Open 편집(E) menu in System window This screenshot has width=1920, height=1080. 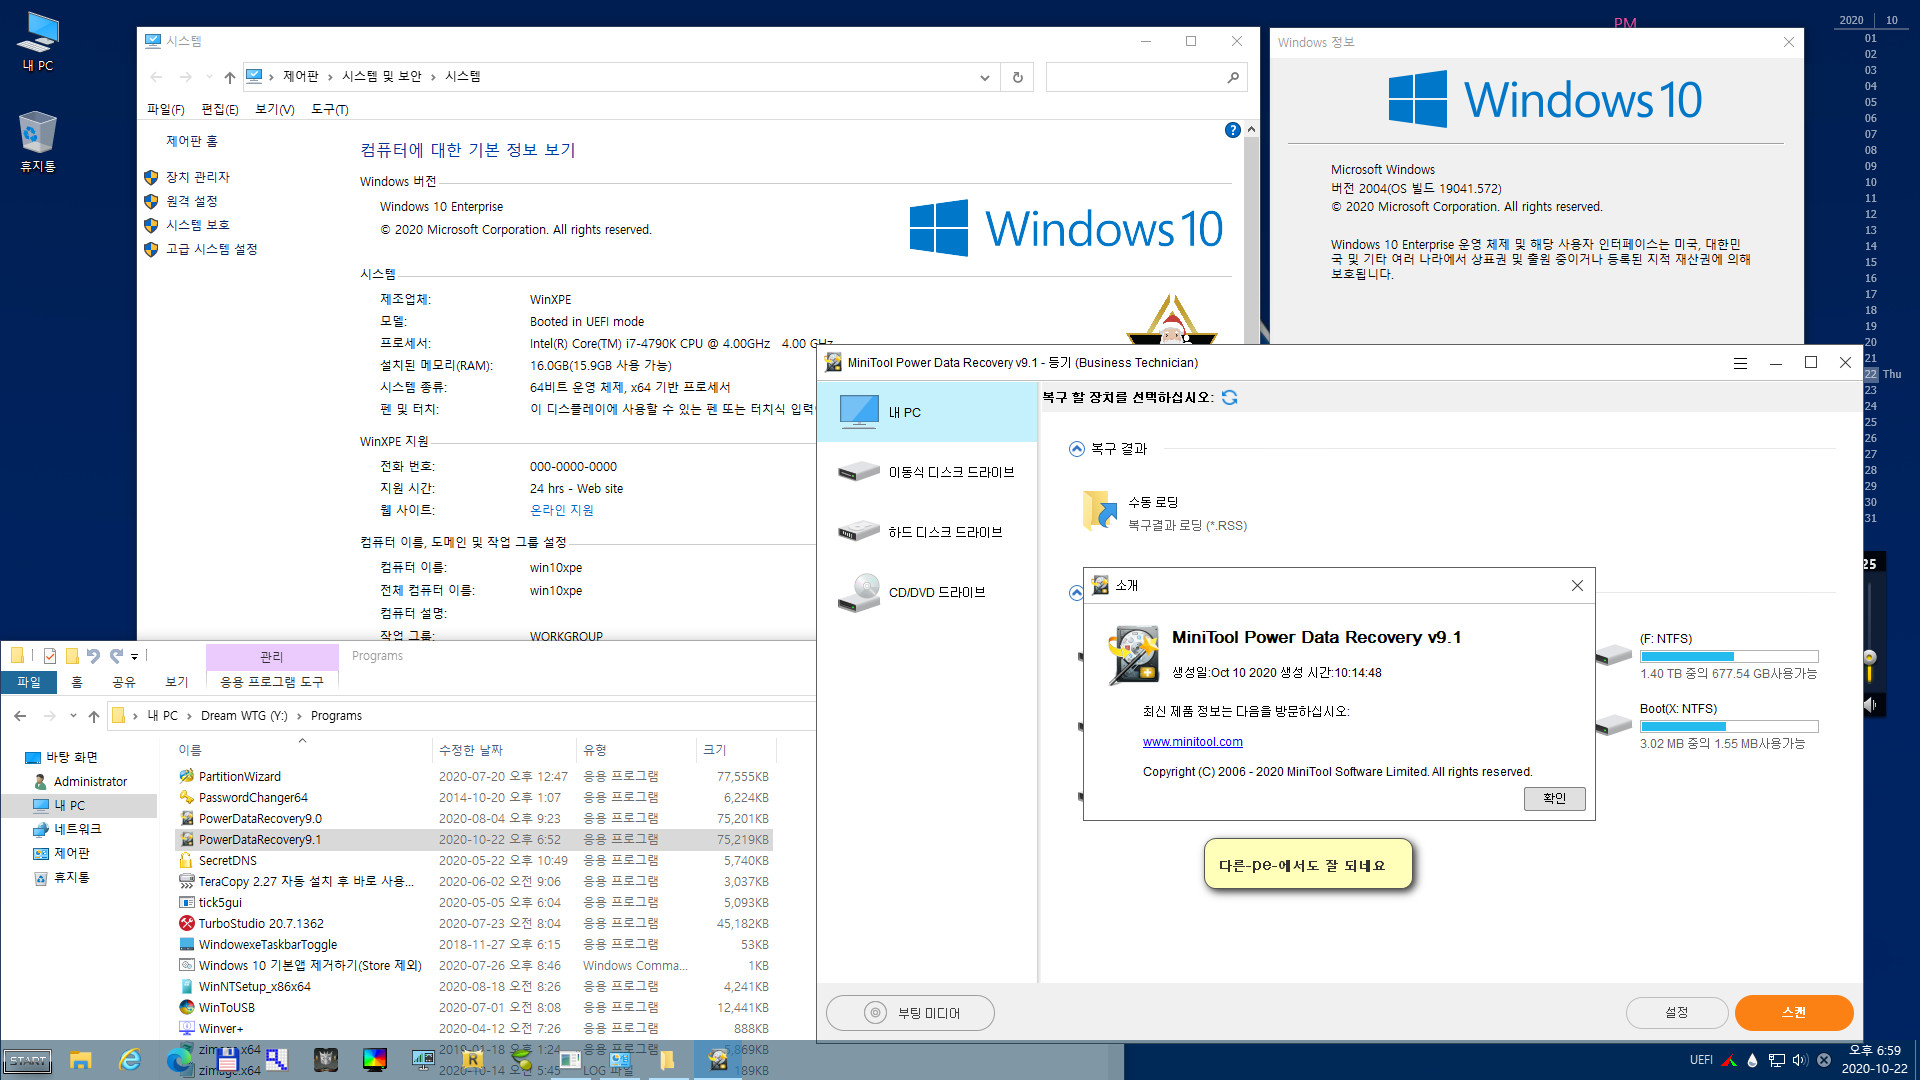[220, 109]
